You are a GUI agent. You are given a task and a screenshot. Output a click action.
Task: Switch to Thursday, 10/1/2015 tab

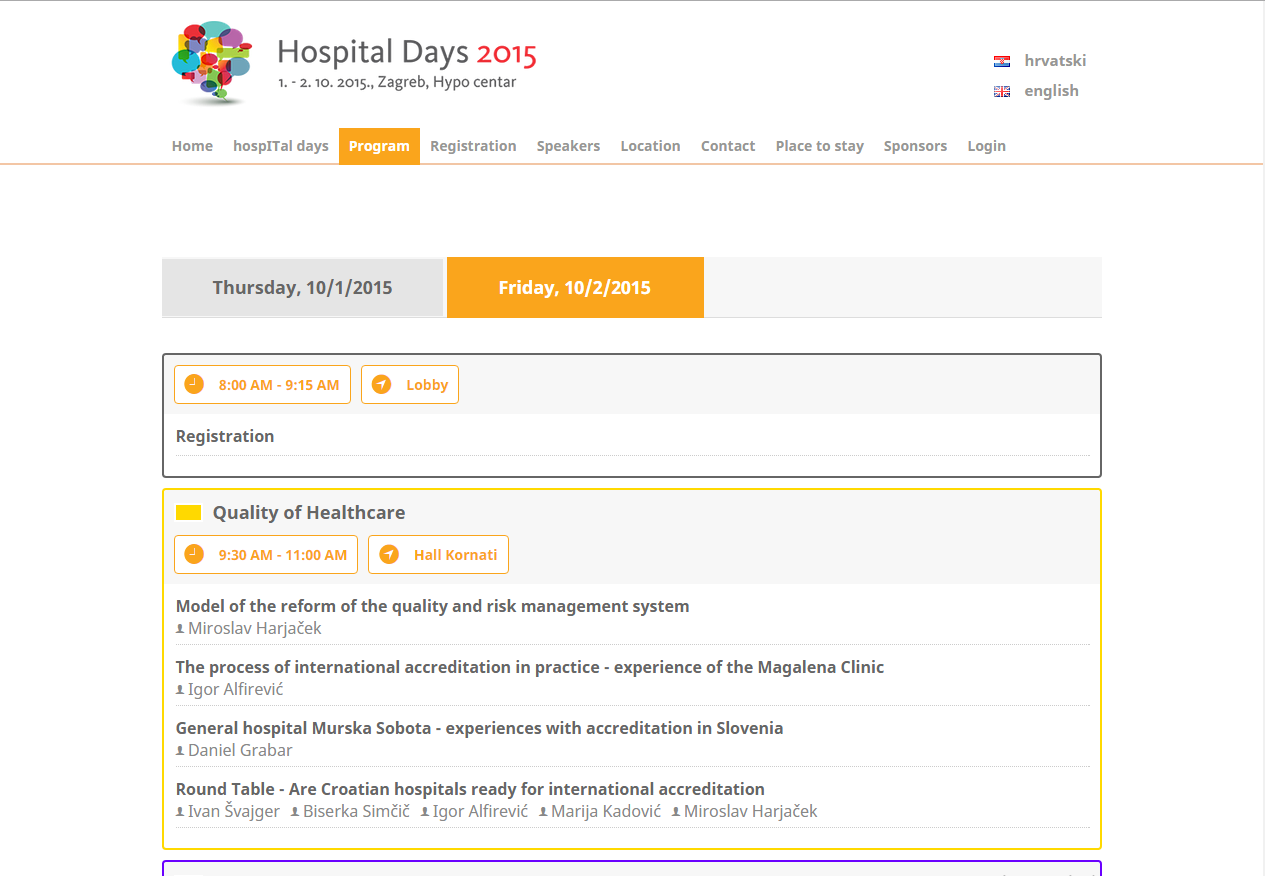[302, 288]
